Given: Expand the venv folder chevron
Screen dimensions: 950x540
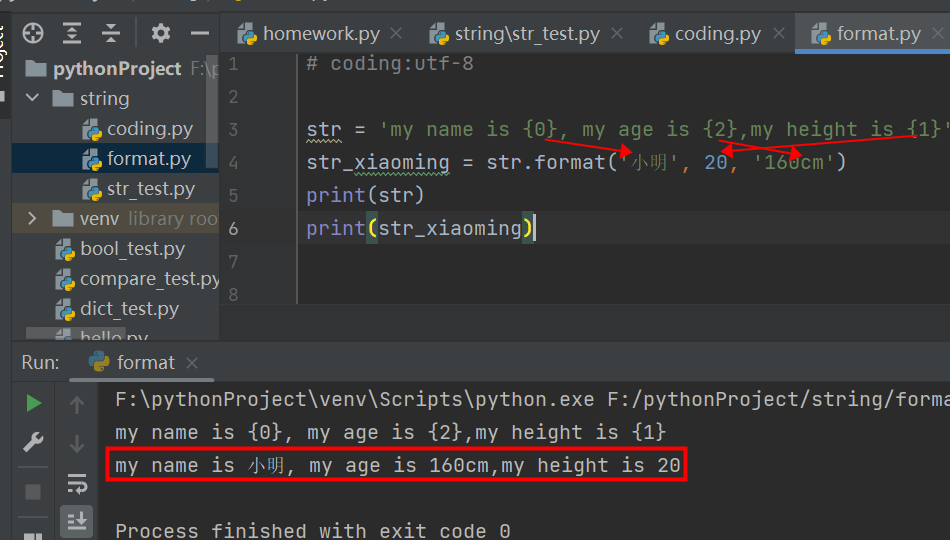Looking at the screenshot, I should [32, 218].
